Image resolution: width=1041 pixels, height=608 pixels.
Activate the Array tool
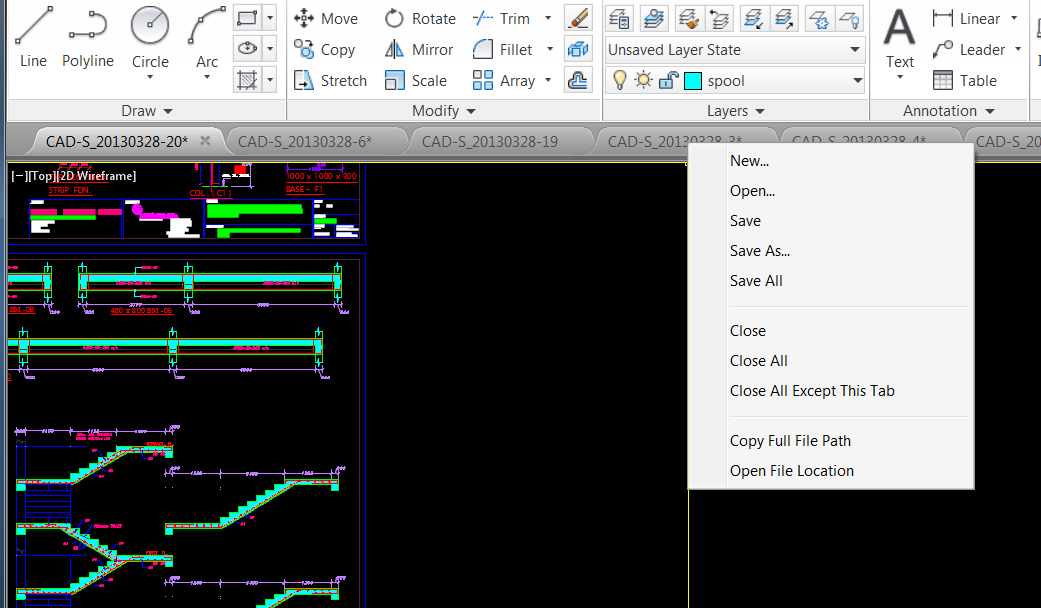pos(504,80)
